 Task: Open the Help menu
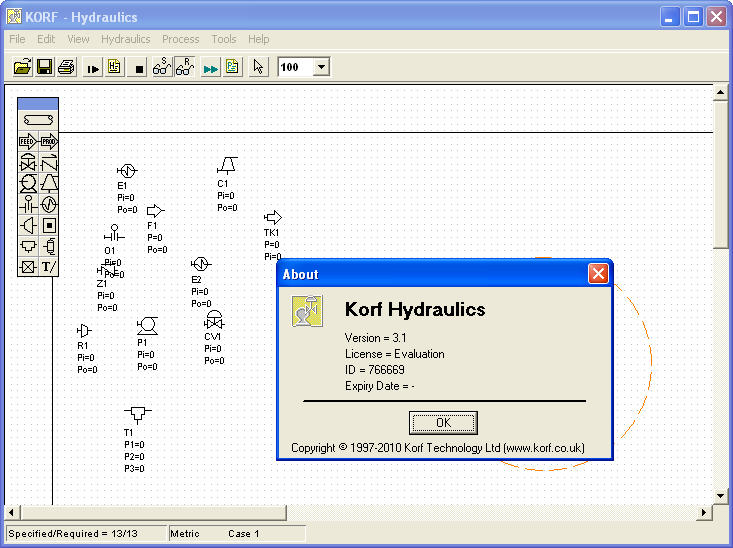pos(259,39)
